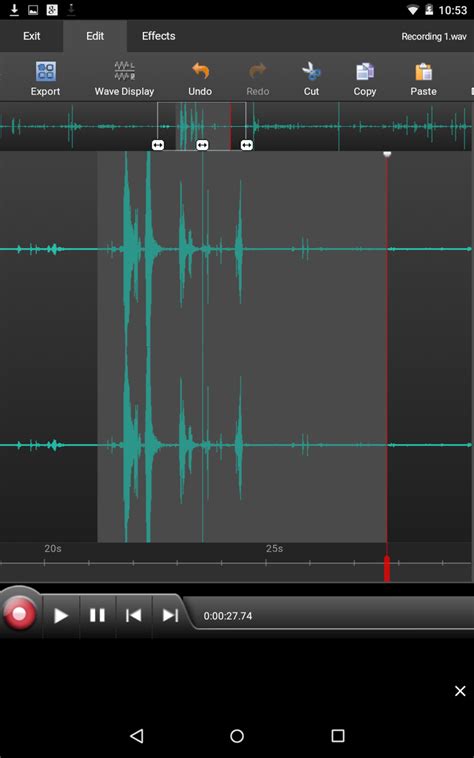Tap the Exit tab
474x758 pixels.
point(31,36)
